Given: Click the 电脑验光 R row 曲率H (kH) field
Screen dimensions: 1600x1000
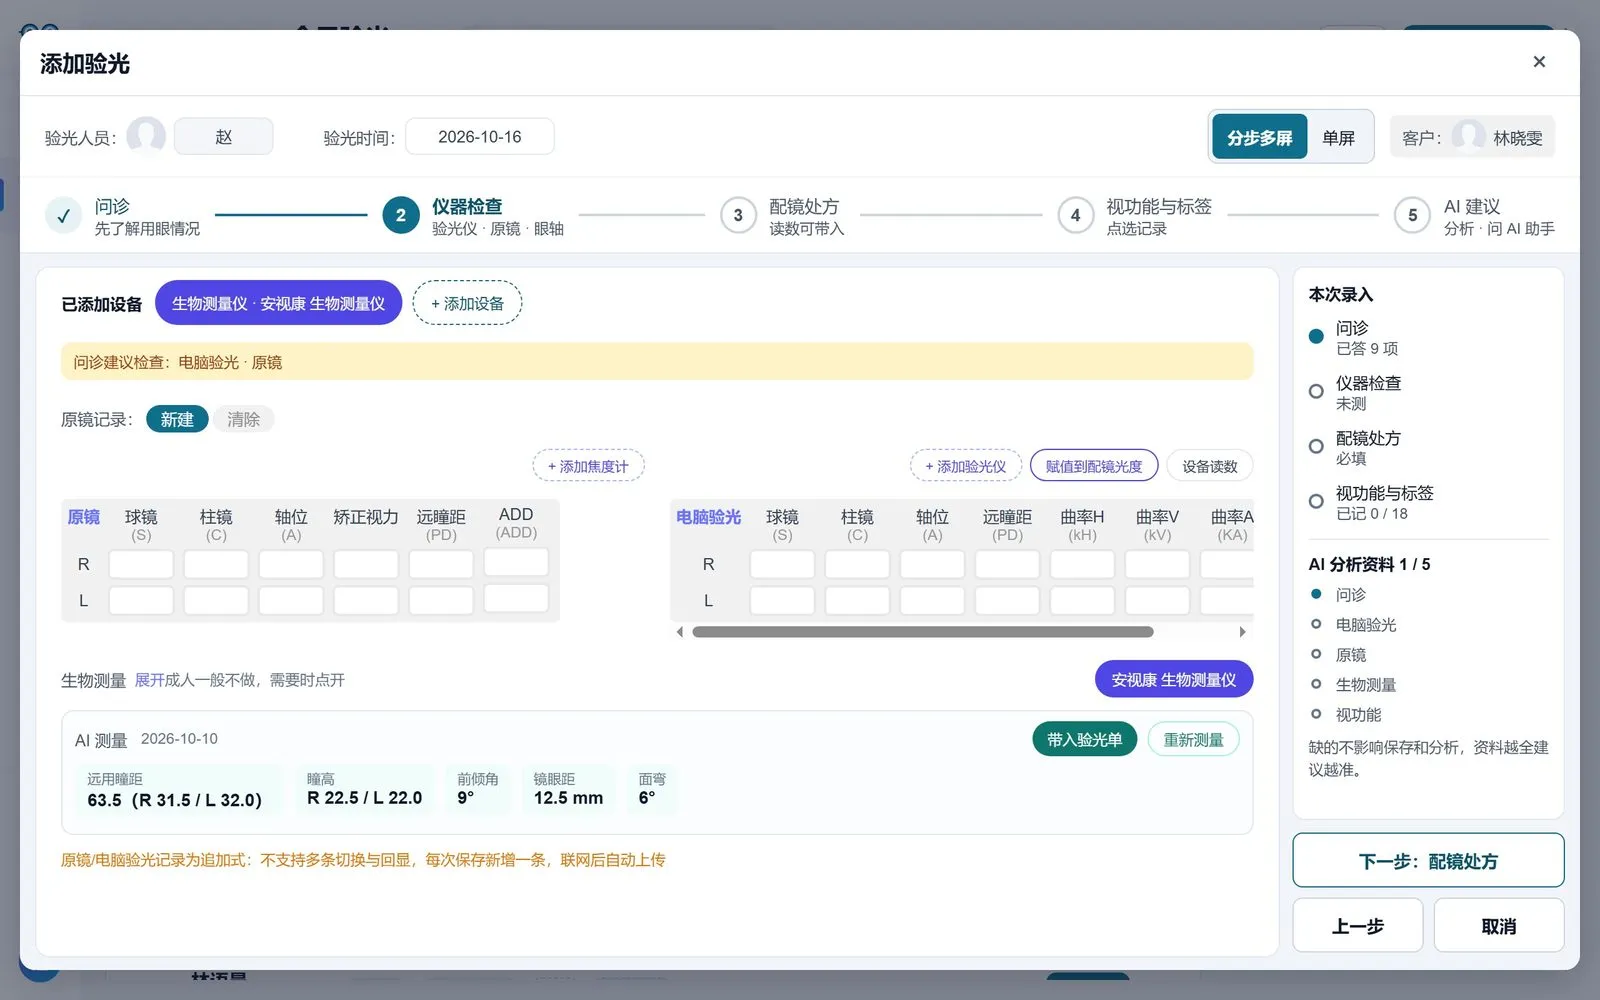Looking at the screenshot, I should pos(1082,564).
